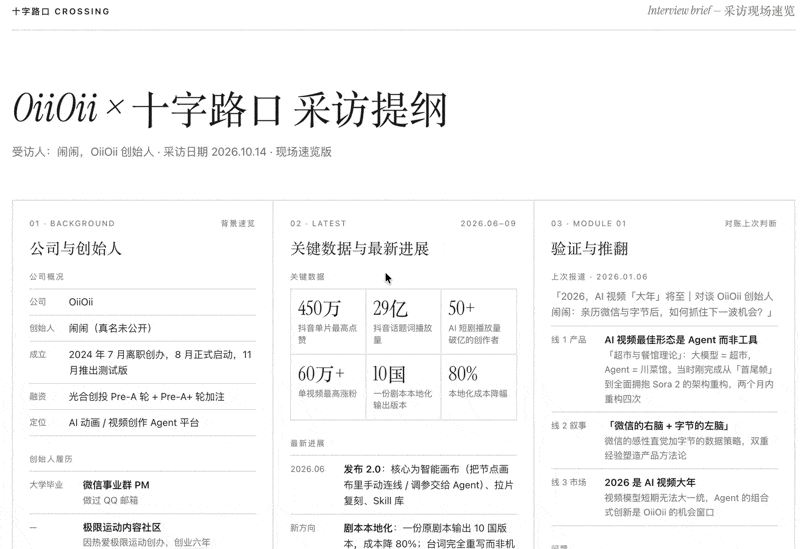Click the 03 · MODULE 01 section label
This screenshot has height=549, width=800.
pos(588,223)
